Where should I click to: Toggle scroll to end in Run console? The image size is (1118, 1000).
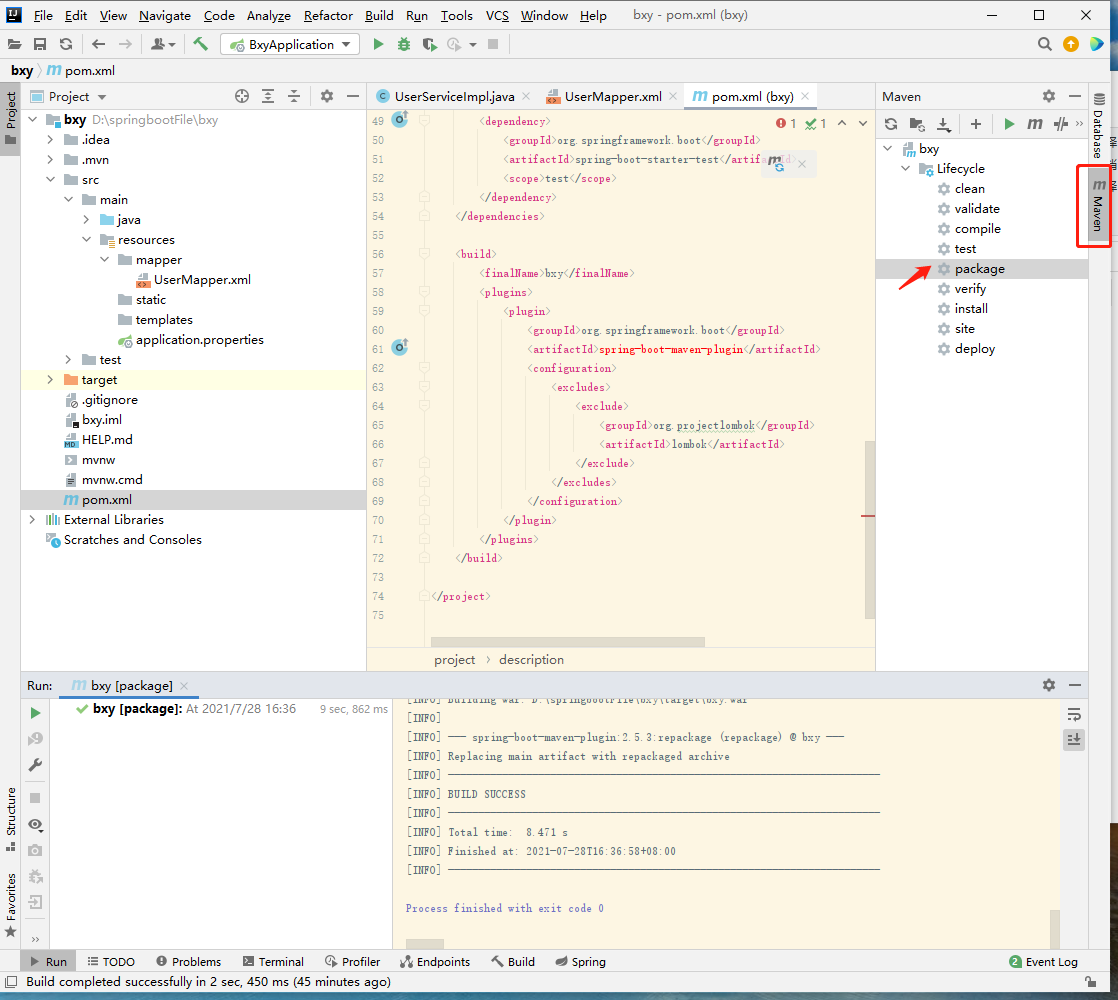click(x=1074, y=739)
